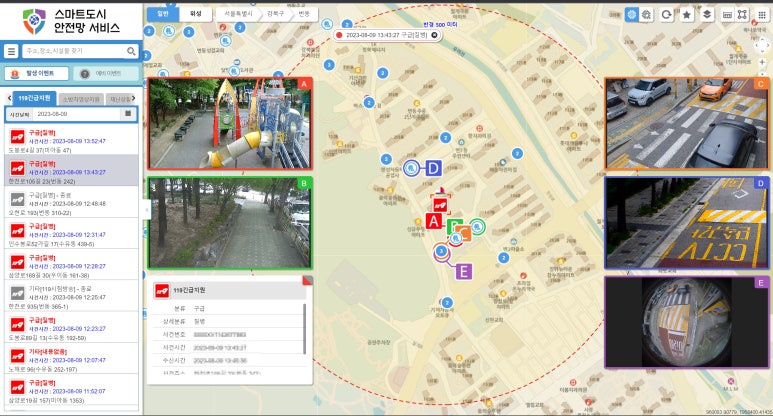Click the map zoom in plus button

click(x=762, y=63)
